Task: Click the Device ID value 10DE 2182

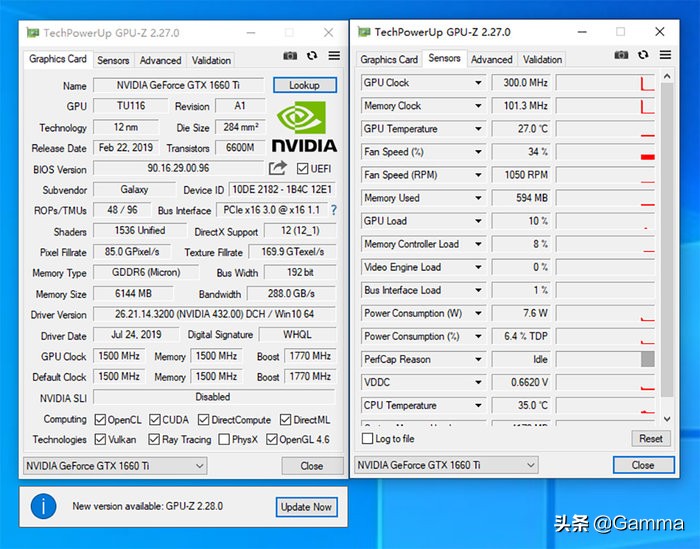Action: click(x=282, y=189)
